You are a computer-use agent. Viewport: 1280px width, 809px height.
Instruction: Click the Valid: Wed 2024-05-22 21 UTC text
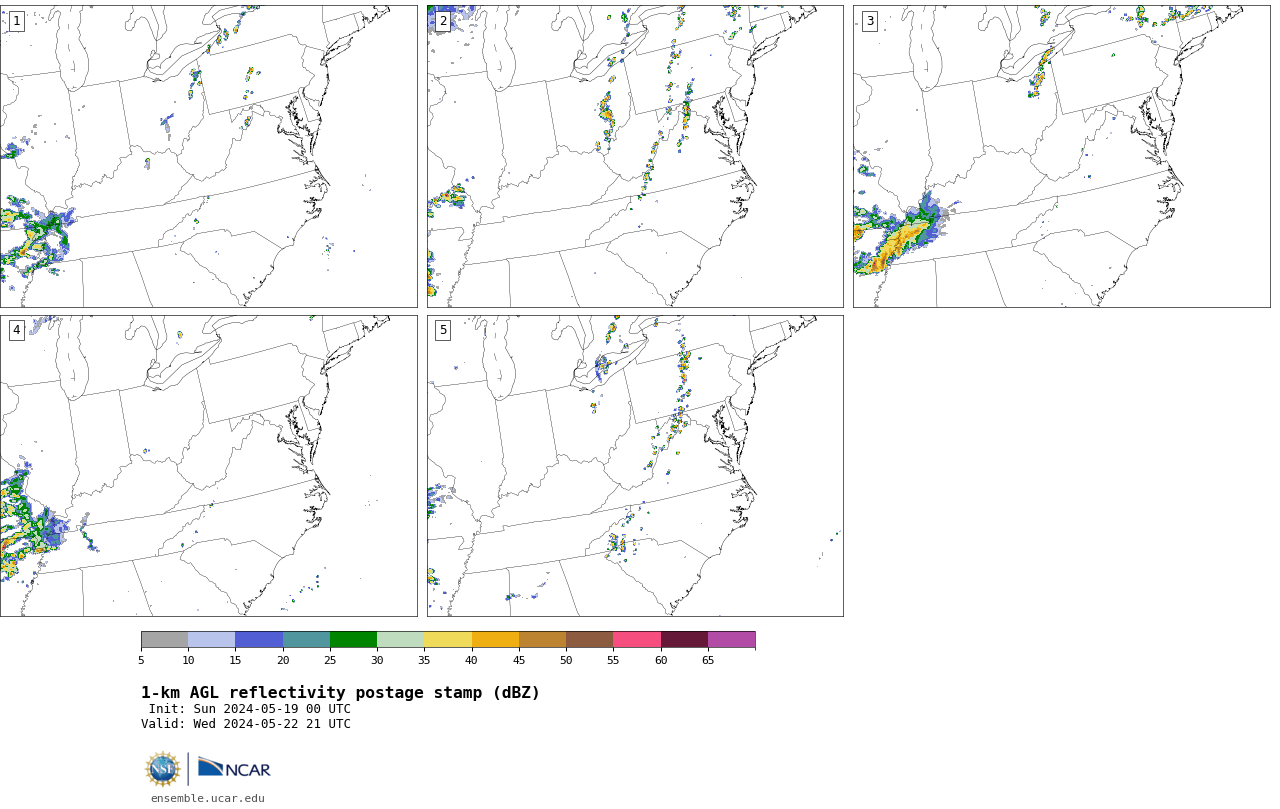[246, 724]
